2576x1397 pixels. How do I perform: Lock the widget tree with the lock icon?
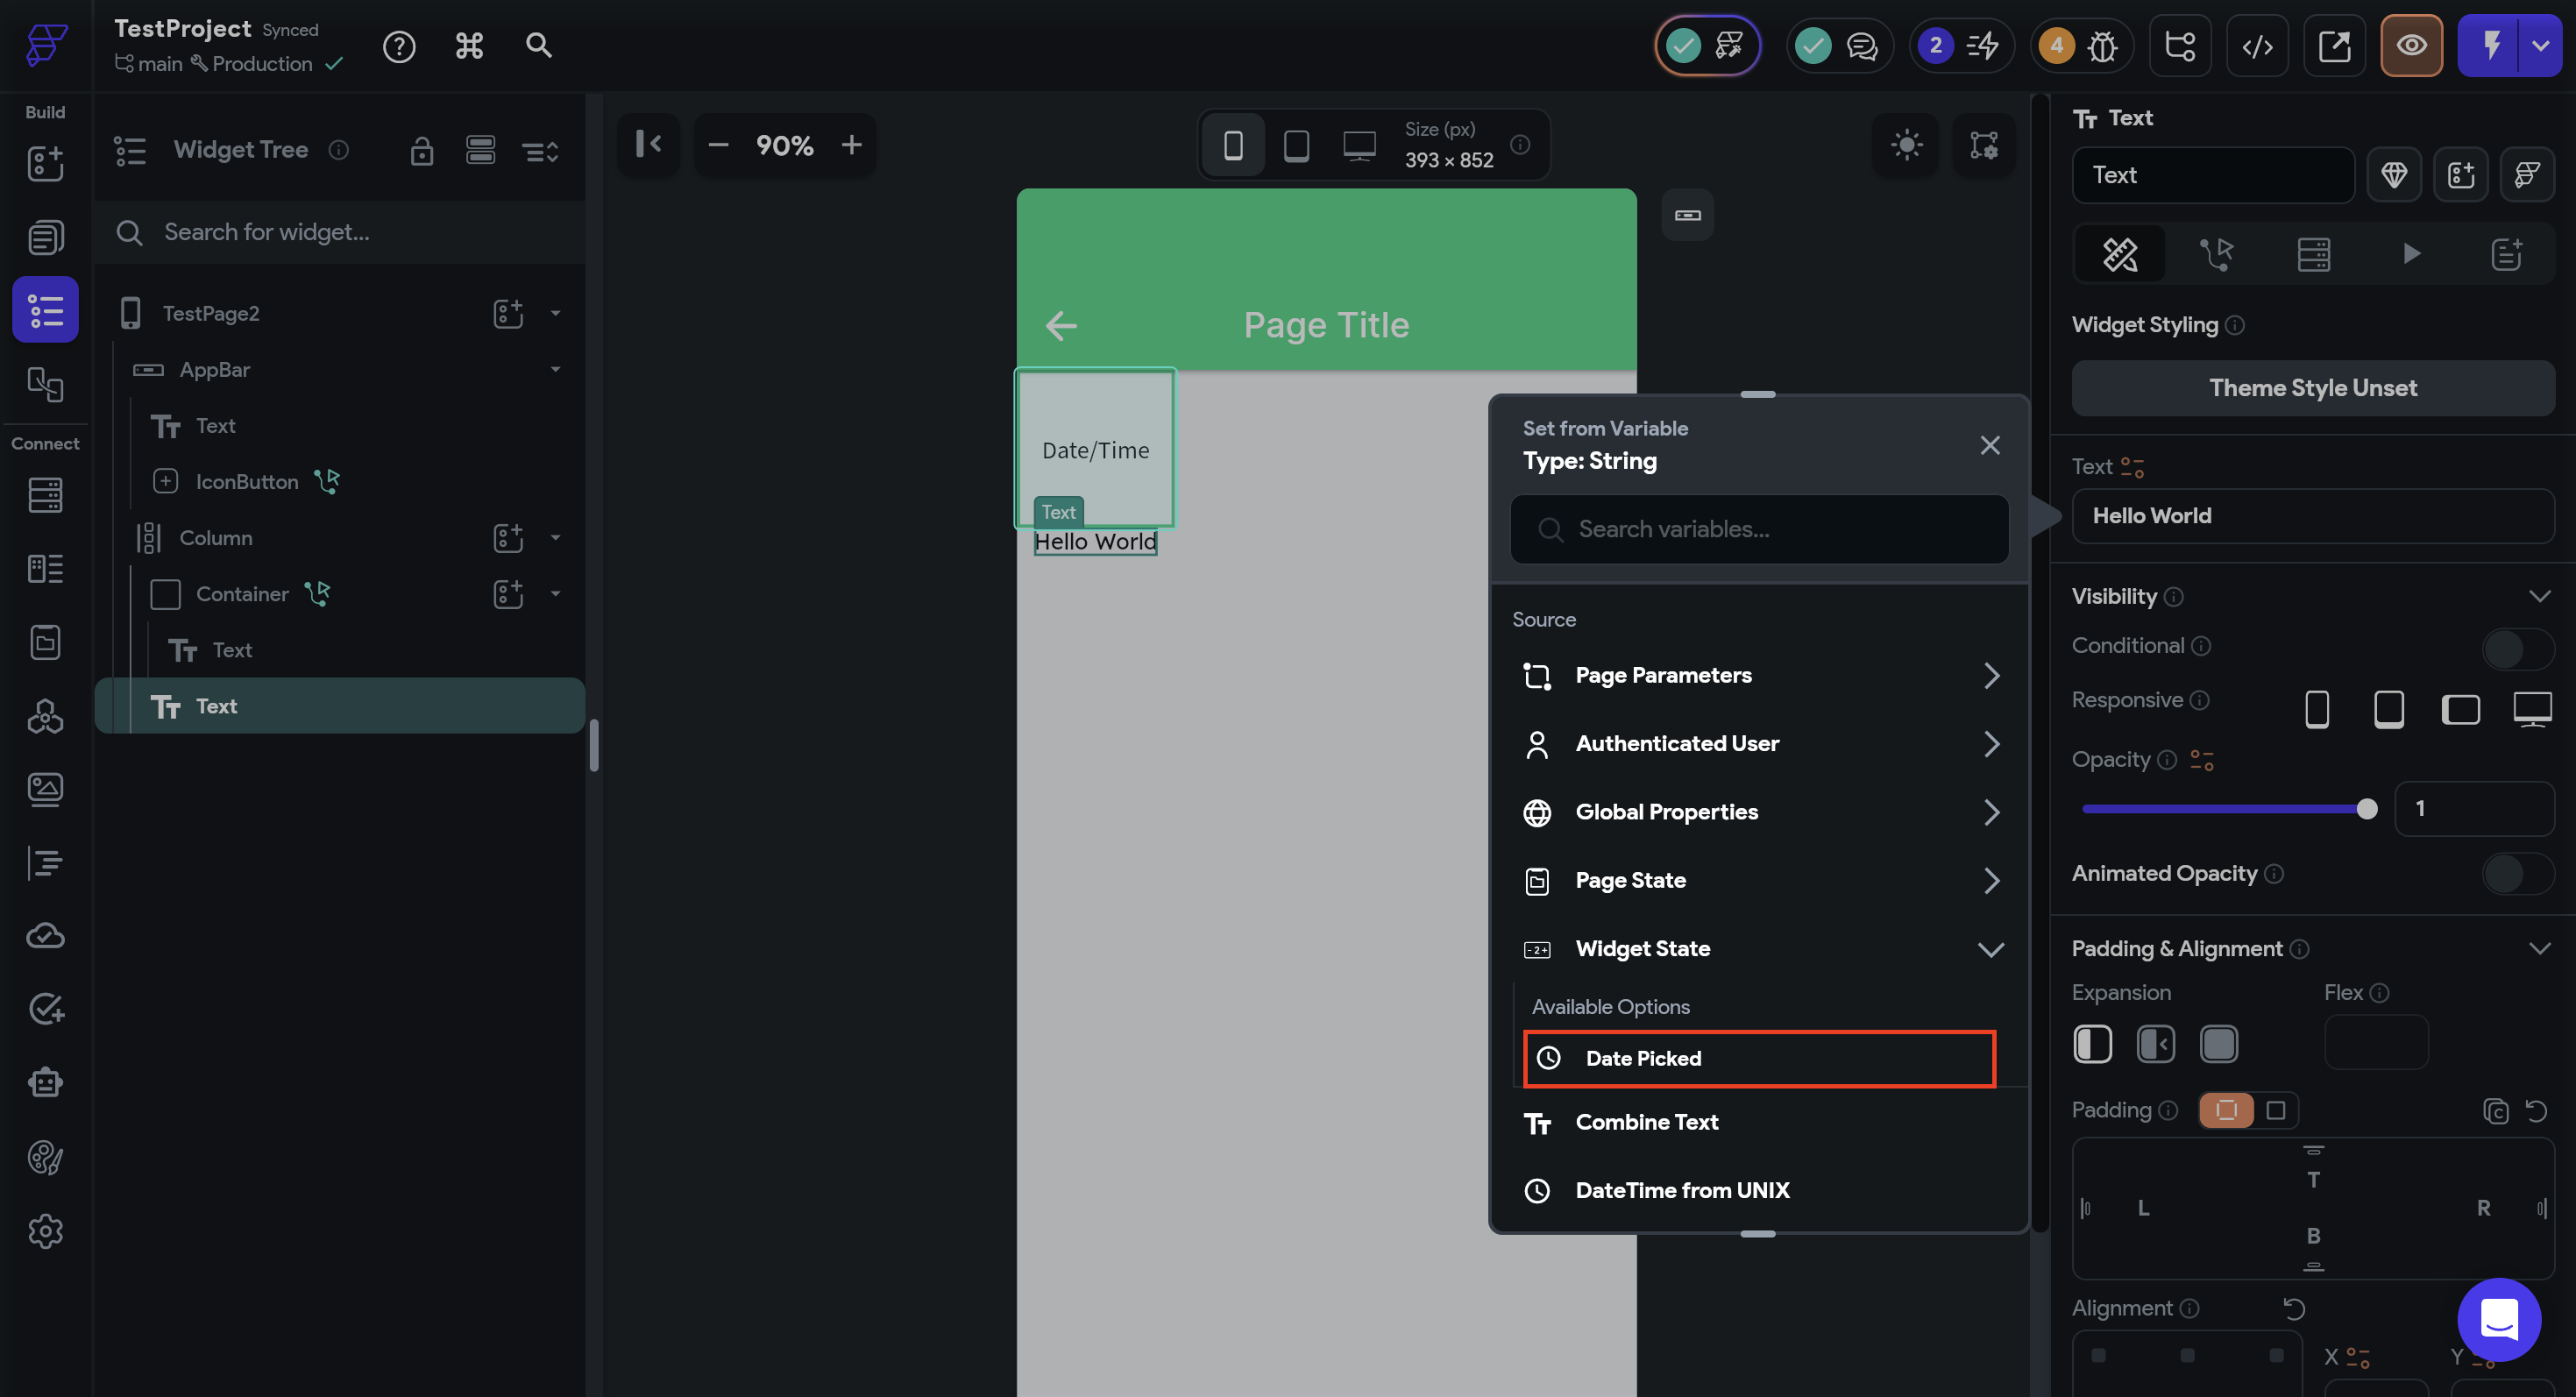pos(422,151)
